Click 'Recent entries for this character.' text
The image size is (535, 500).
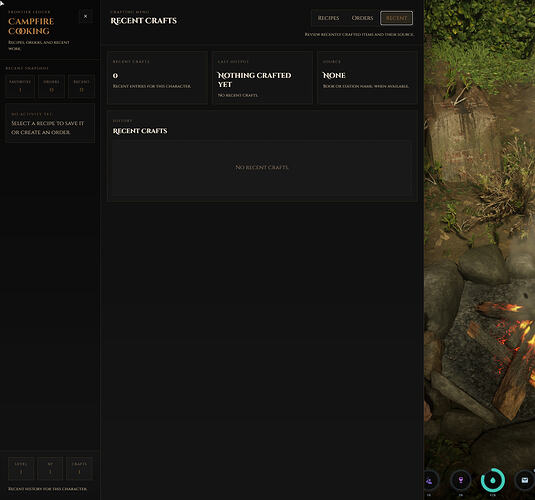[x=152, y=86]
